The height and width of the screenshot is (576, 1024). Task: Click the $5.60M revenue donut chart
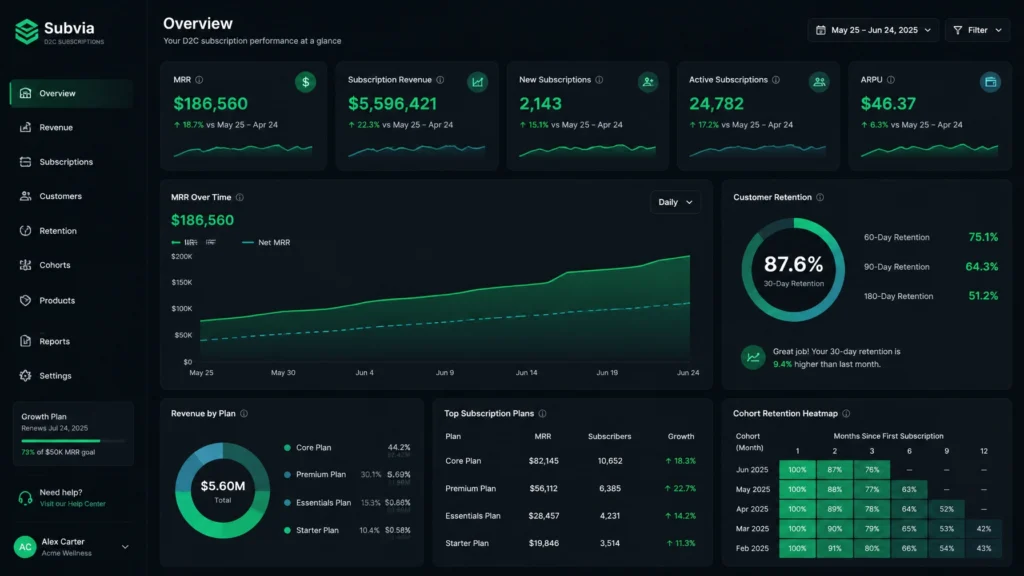click(x=223, y=490)
